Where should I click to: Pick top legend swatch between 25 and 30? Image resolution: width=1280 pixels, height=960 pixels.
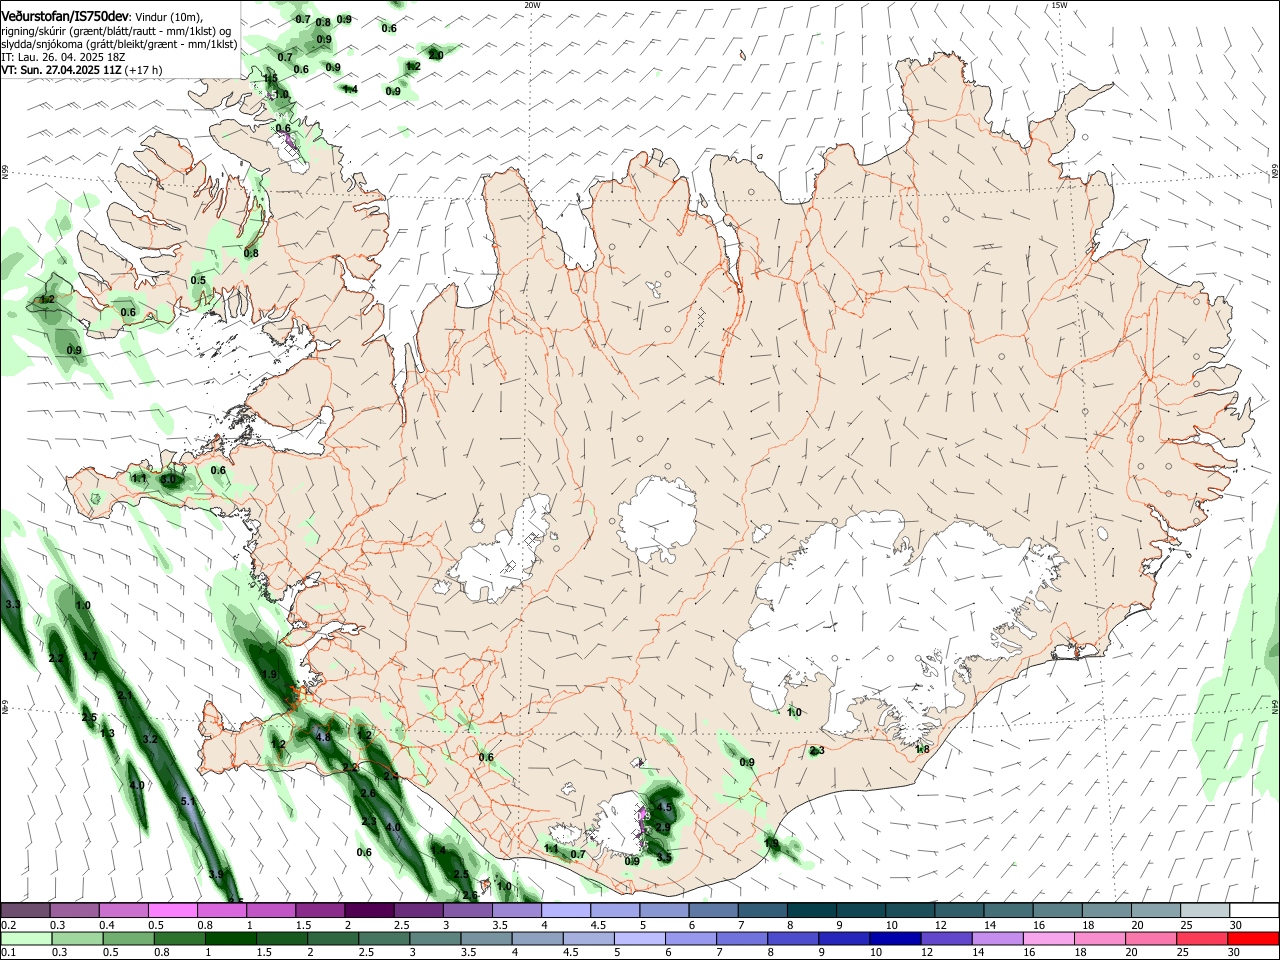[1205, 910]
